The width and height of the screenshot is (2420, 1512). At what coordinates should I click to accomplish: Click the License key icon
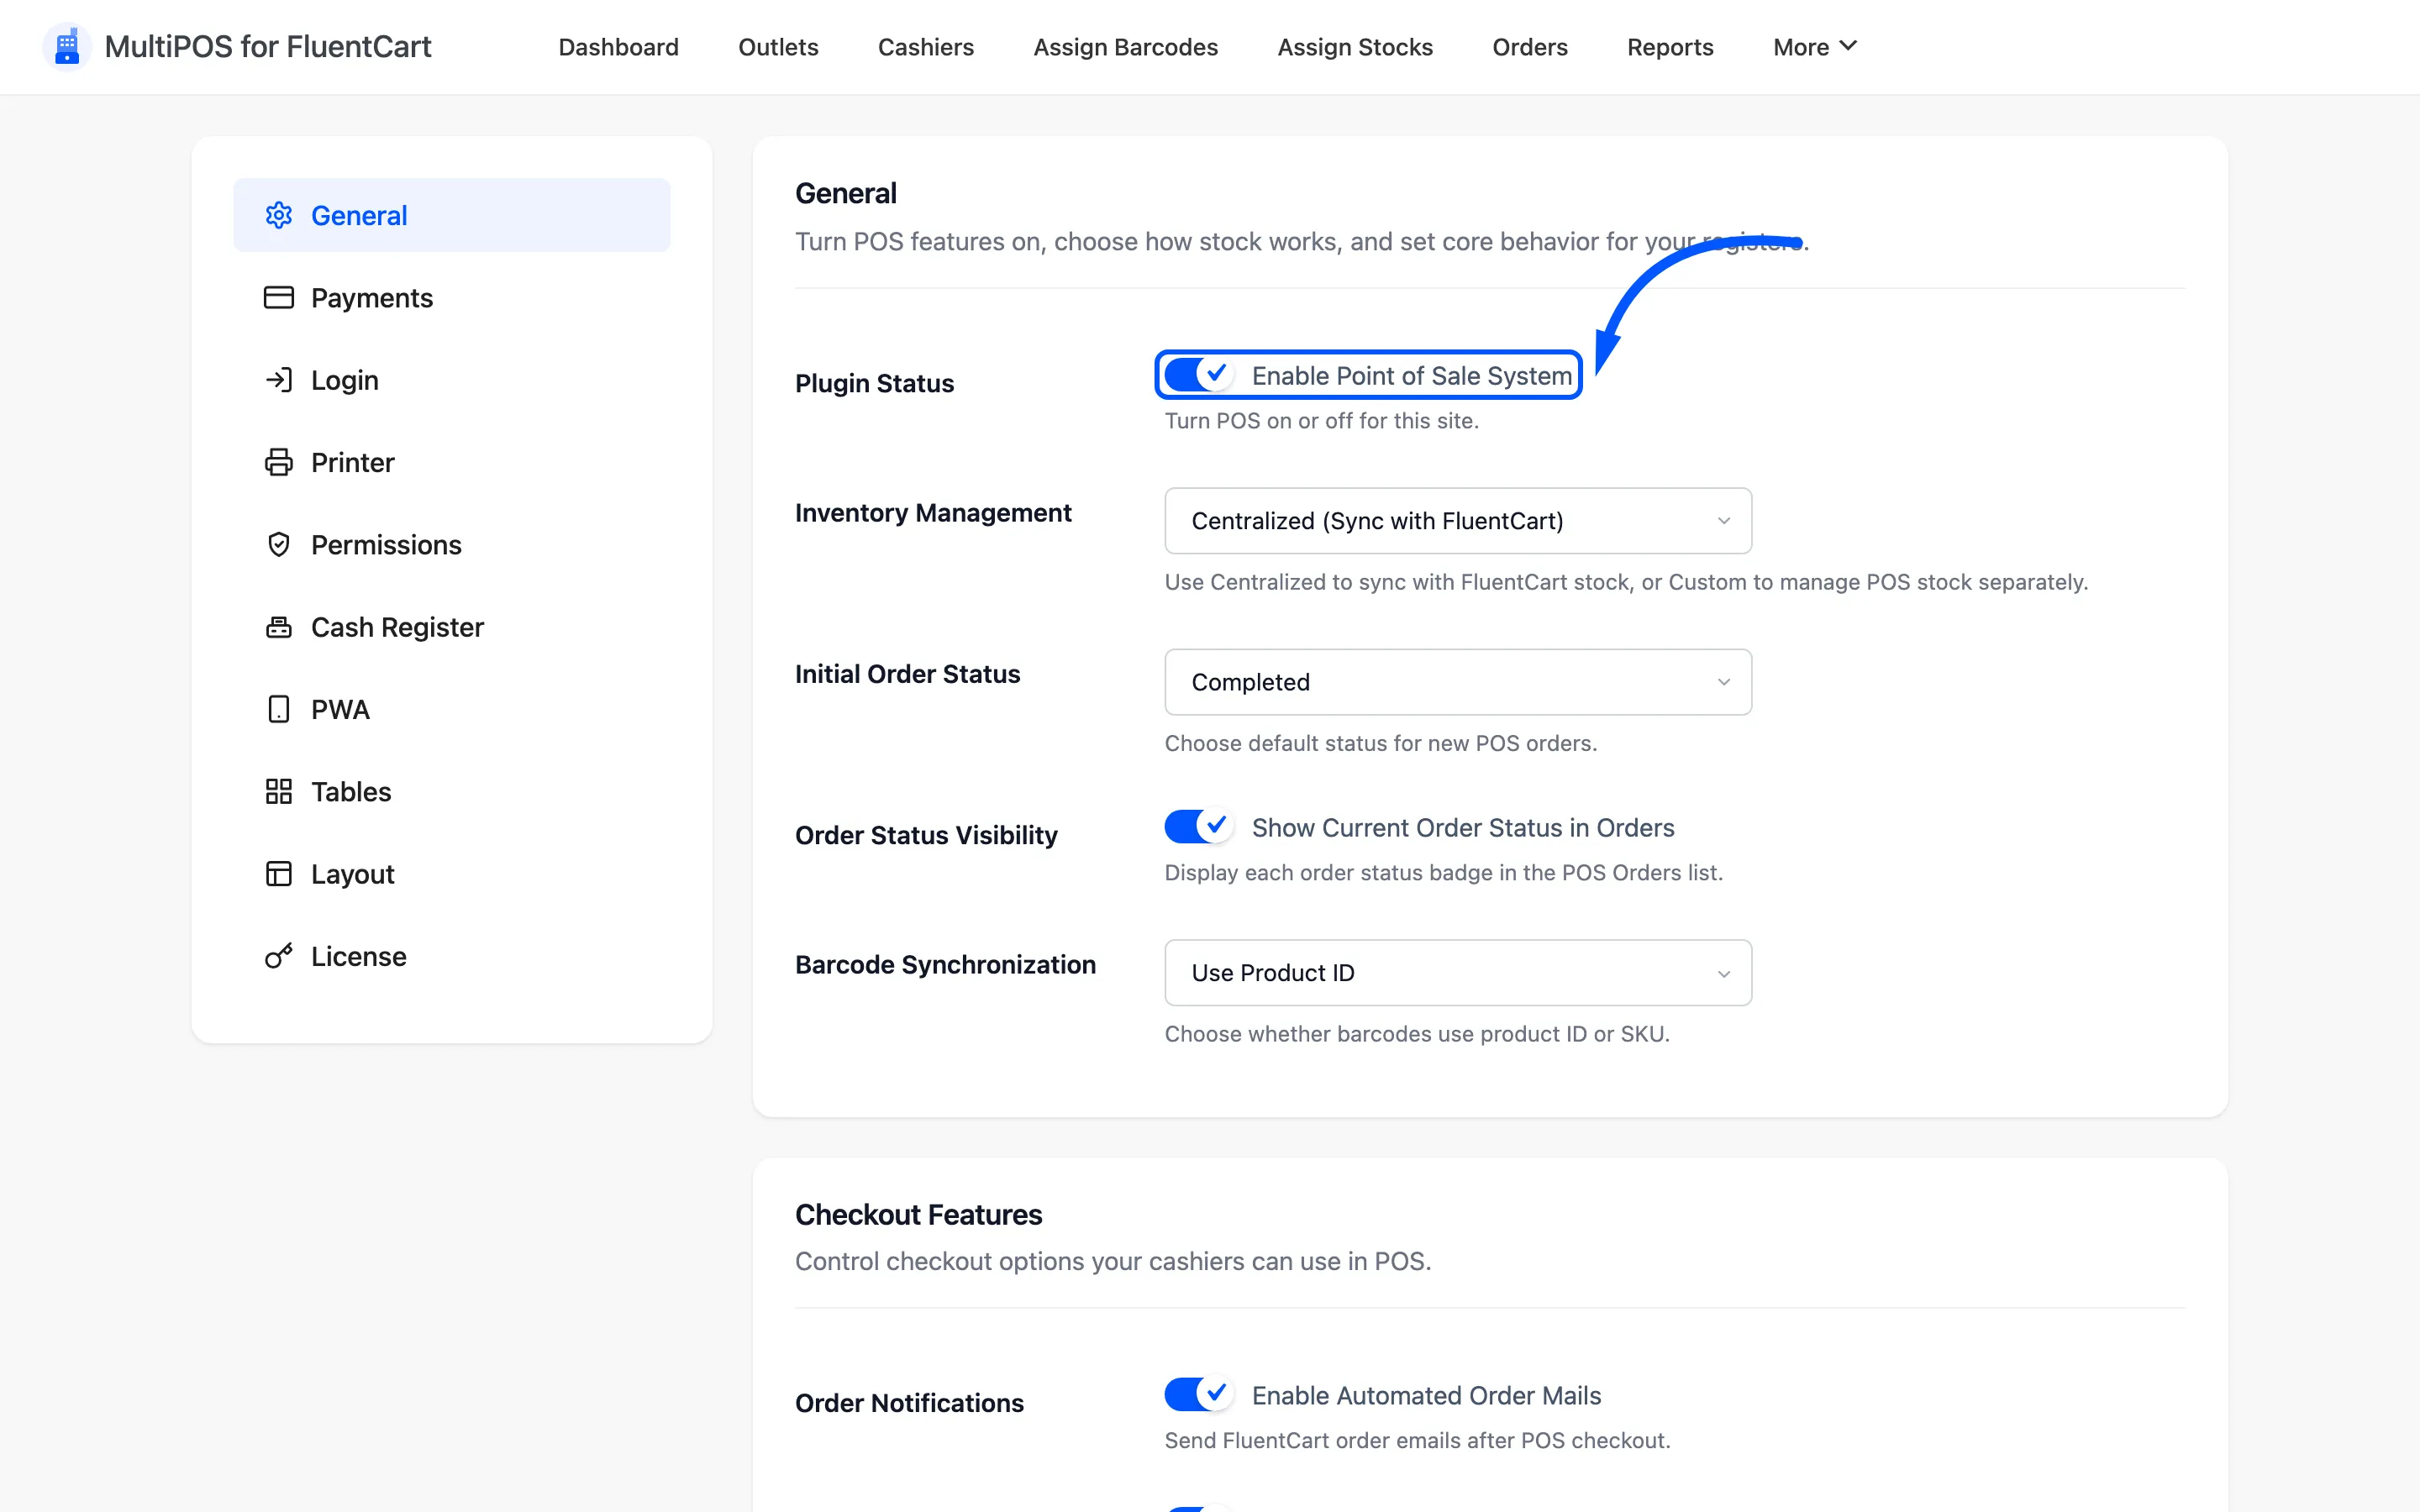[278, 956]
